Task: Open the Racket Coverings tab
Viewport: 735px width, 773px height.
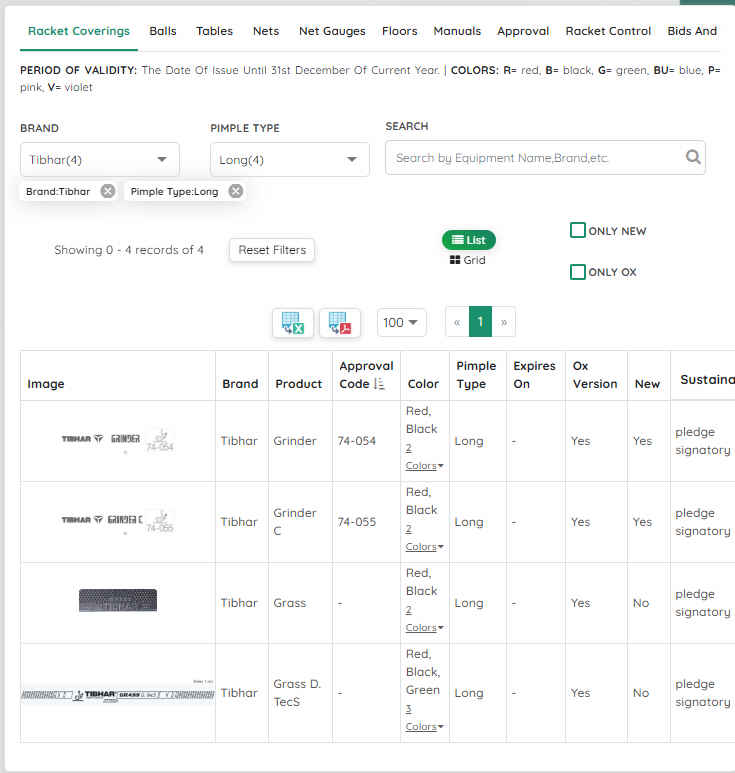Action: [x=79, y=31]
